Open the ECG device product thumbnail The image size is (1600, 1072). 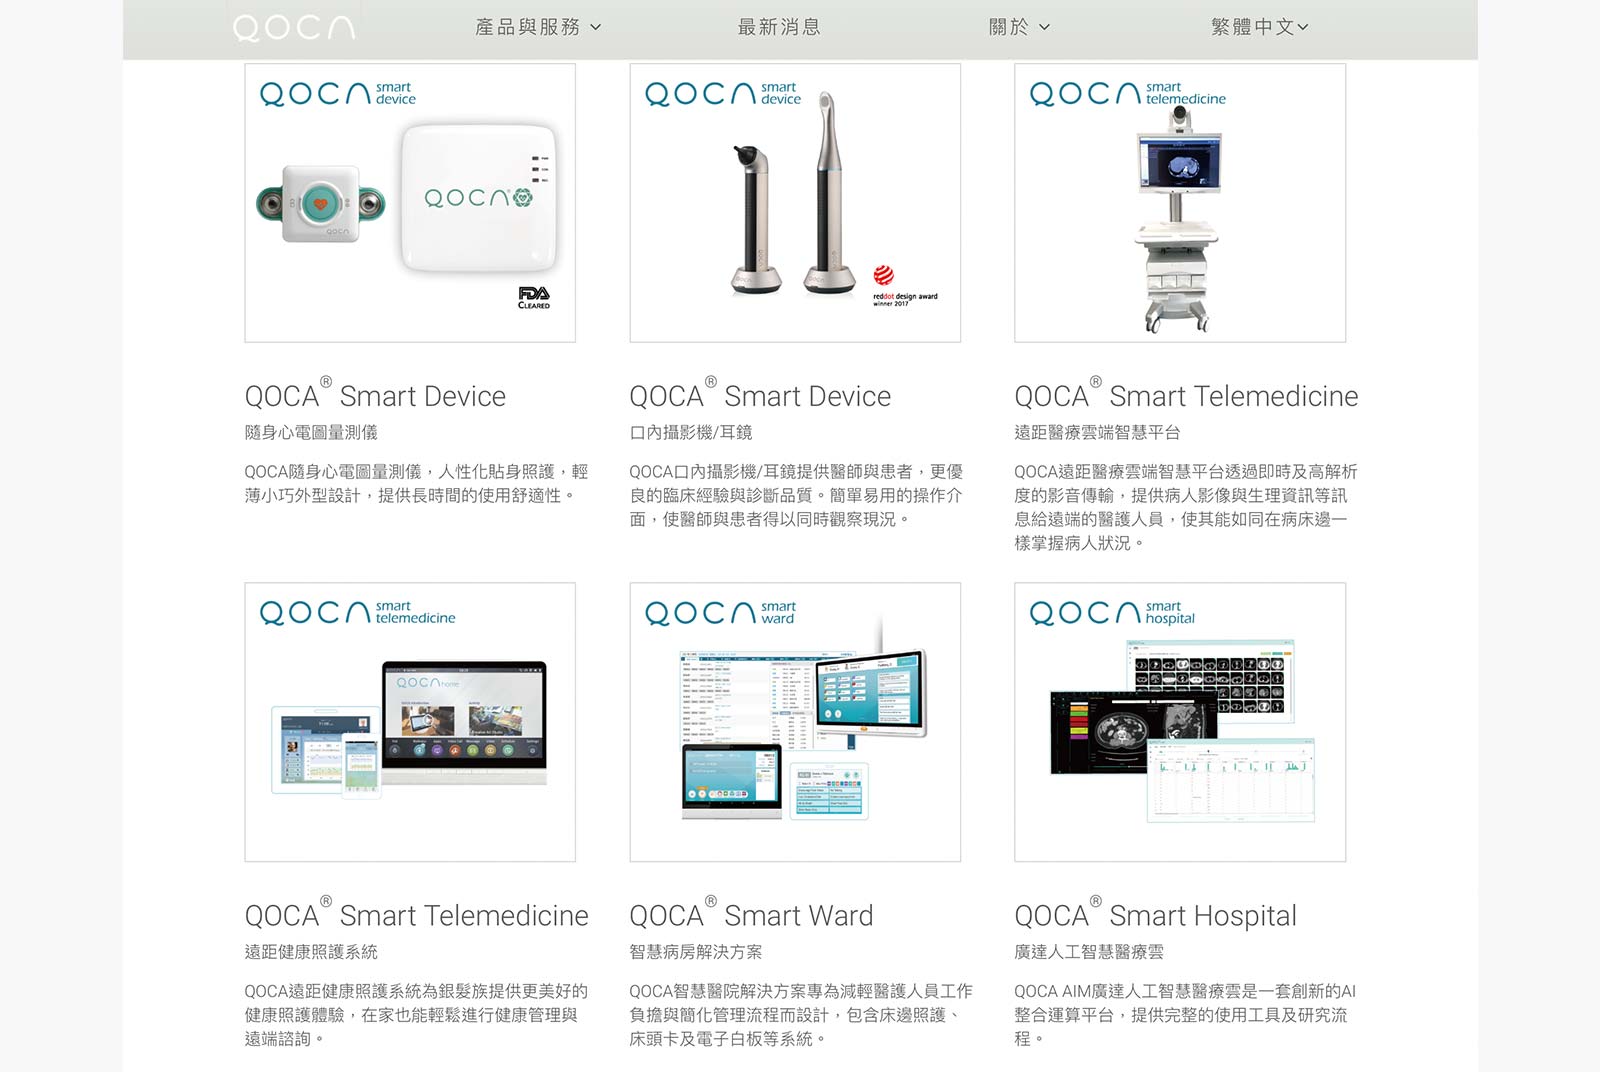click(x=410, y=203)
